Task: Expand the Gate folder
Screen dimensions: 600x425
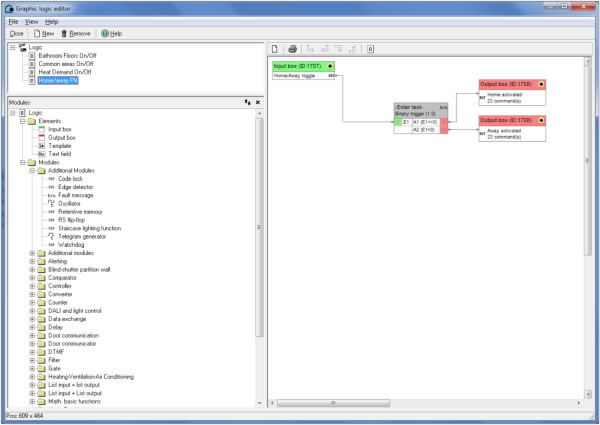Action: 32,369
